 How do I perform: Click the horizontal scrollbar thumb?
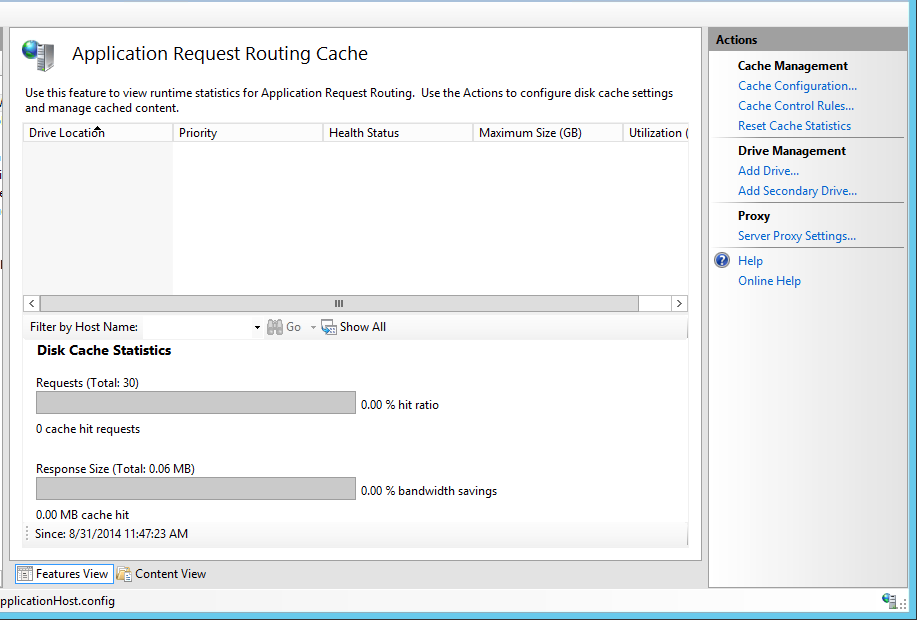click(339, 304)
